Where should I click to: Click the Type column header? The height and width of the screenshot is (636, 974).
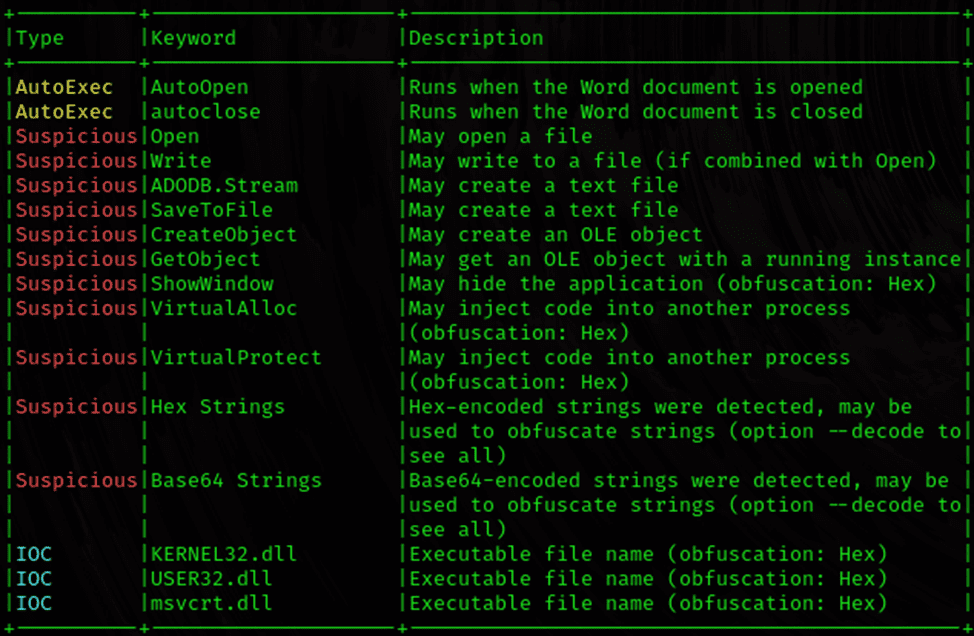coord(40,38)
